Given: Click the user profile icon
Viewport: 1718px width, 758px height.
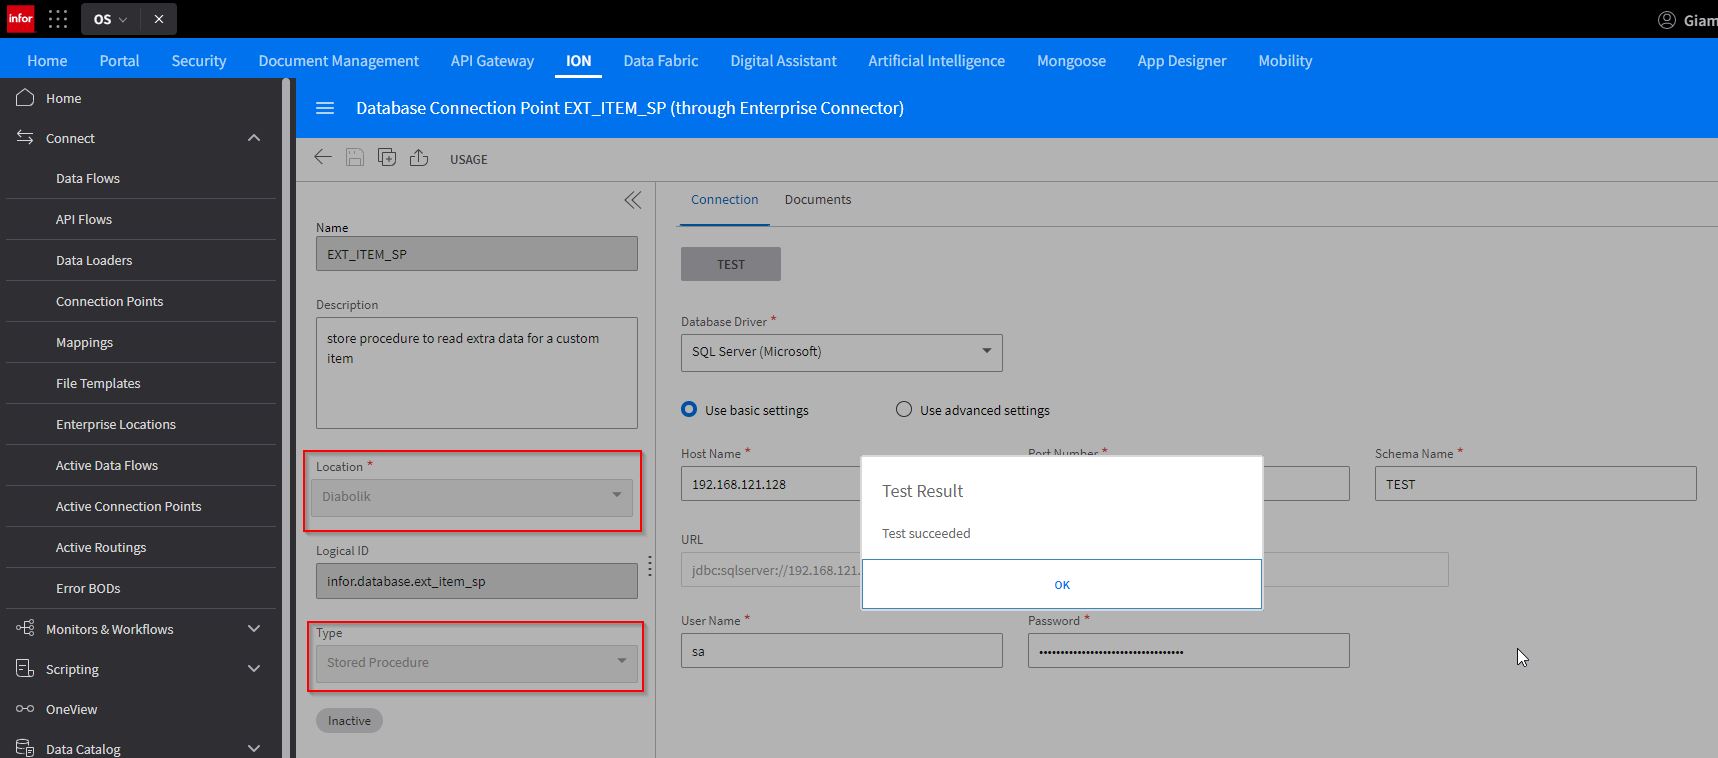Looking at the screenshot, I should coord(1666,20).
